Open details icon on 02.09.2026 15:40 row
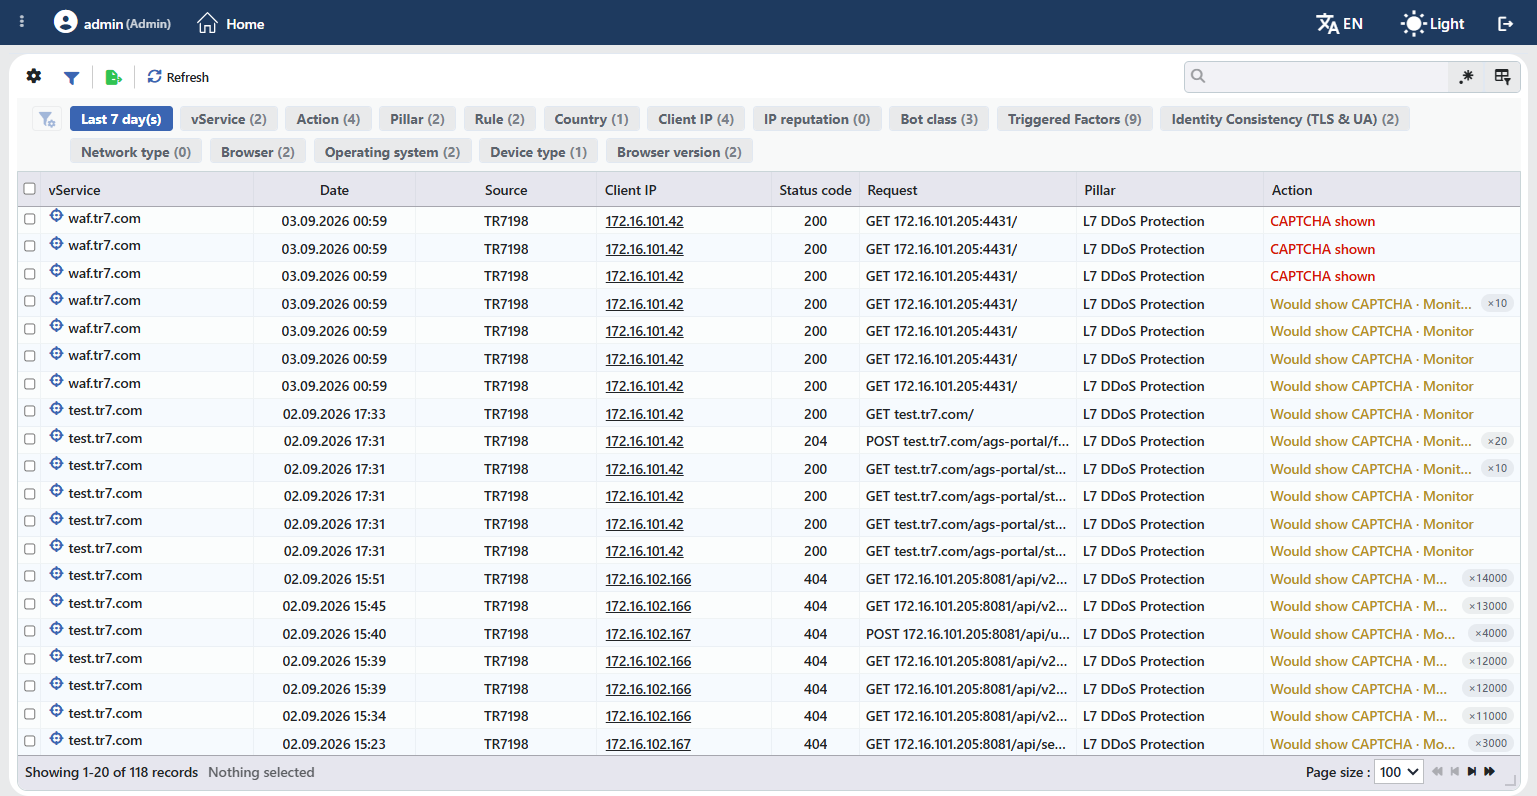Screen dimensions: 1537x796 [x=57, y=630]
